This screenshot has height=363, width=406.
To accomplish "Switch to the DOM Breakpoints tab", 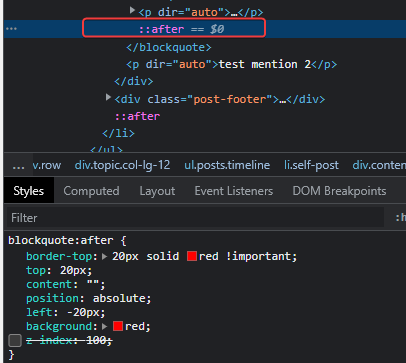I will tap(339, 191).
